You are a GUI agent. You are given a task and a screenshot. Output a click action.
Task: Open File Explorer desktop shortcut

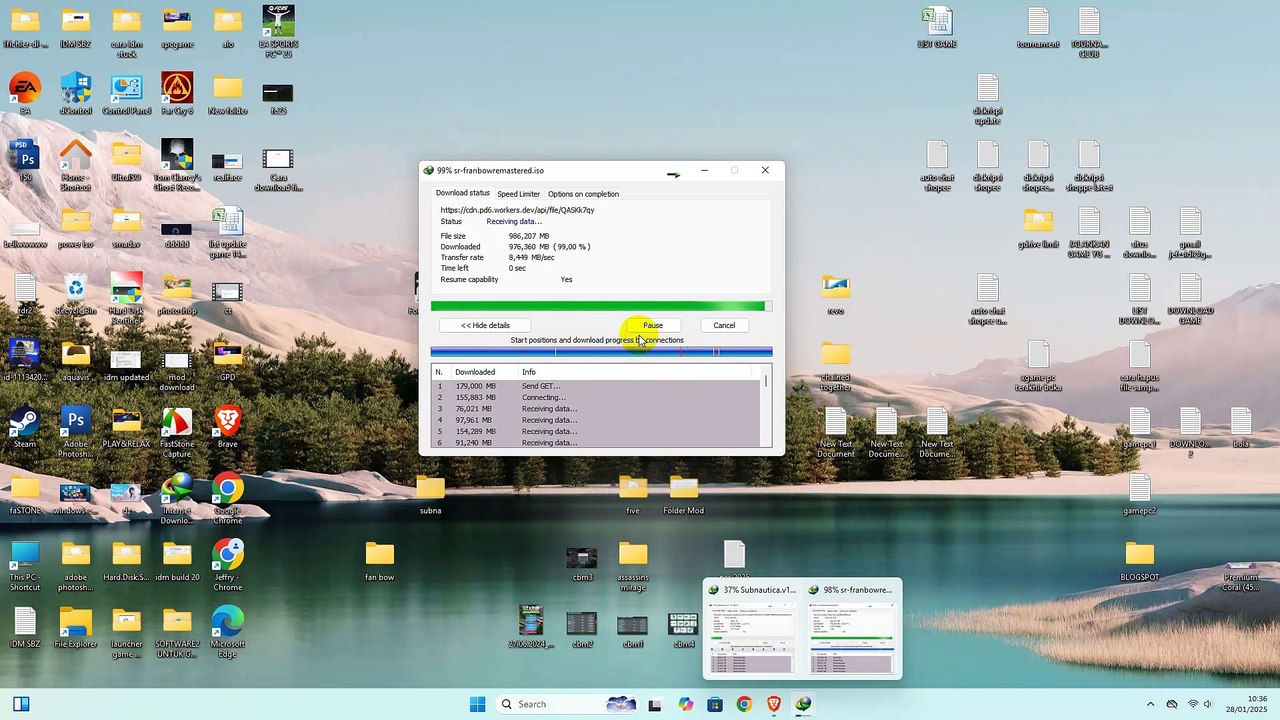coord(75,626)
